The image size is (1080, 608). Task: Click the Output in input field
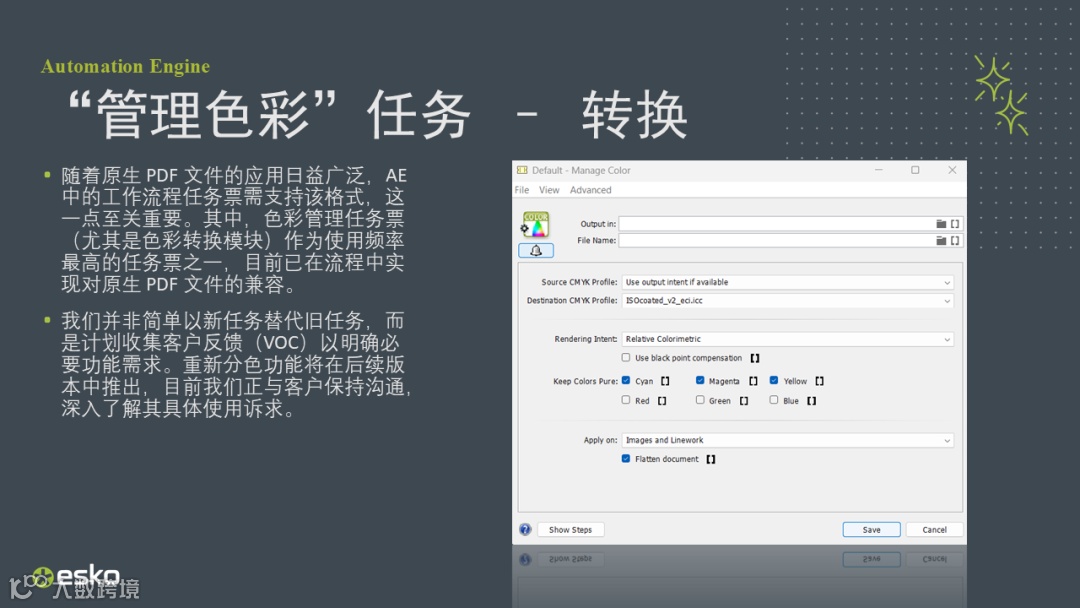tap(776, 224)
